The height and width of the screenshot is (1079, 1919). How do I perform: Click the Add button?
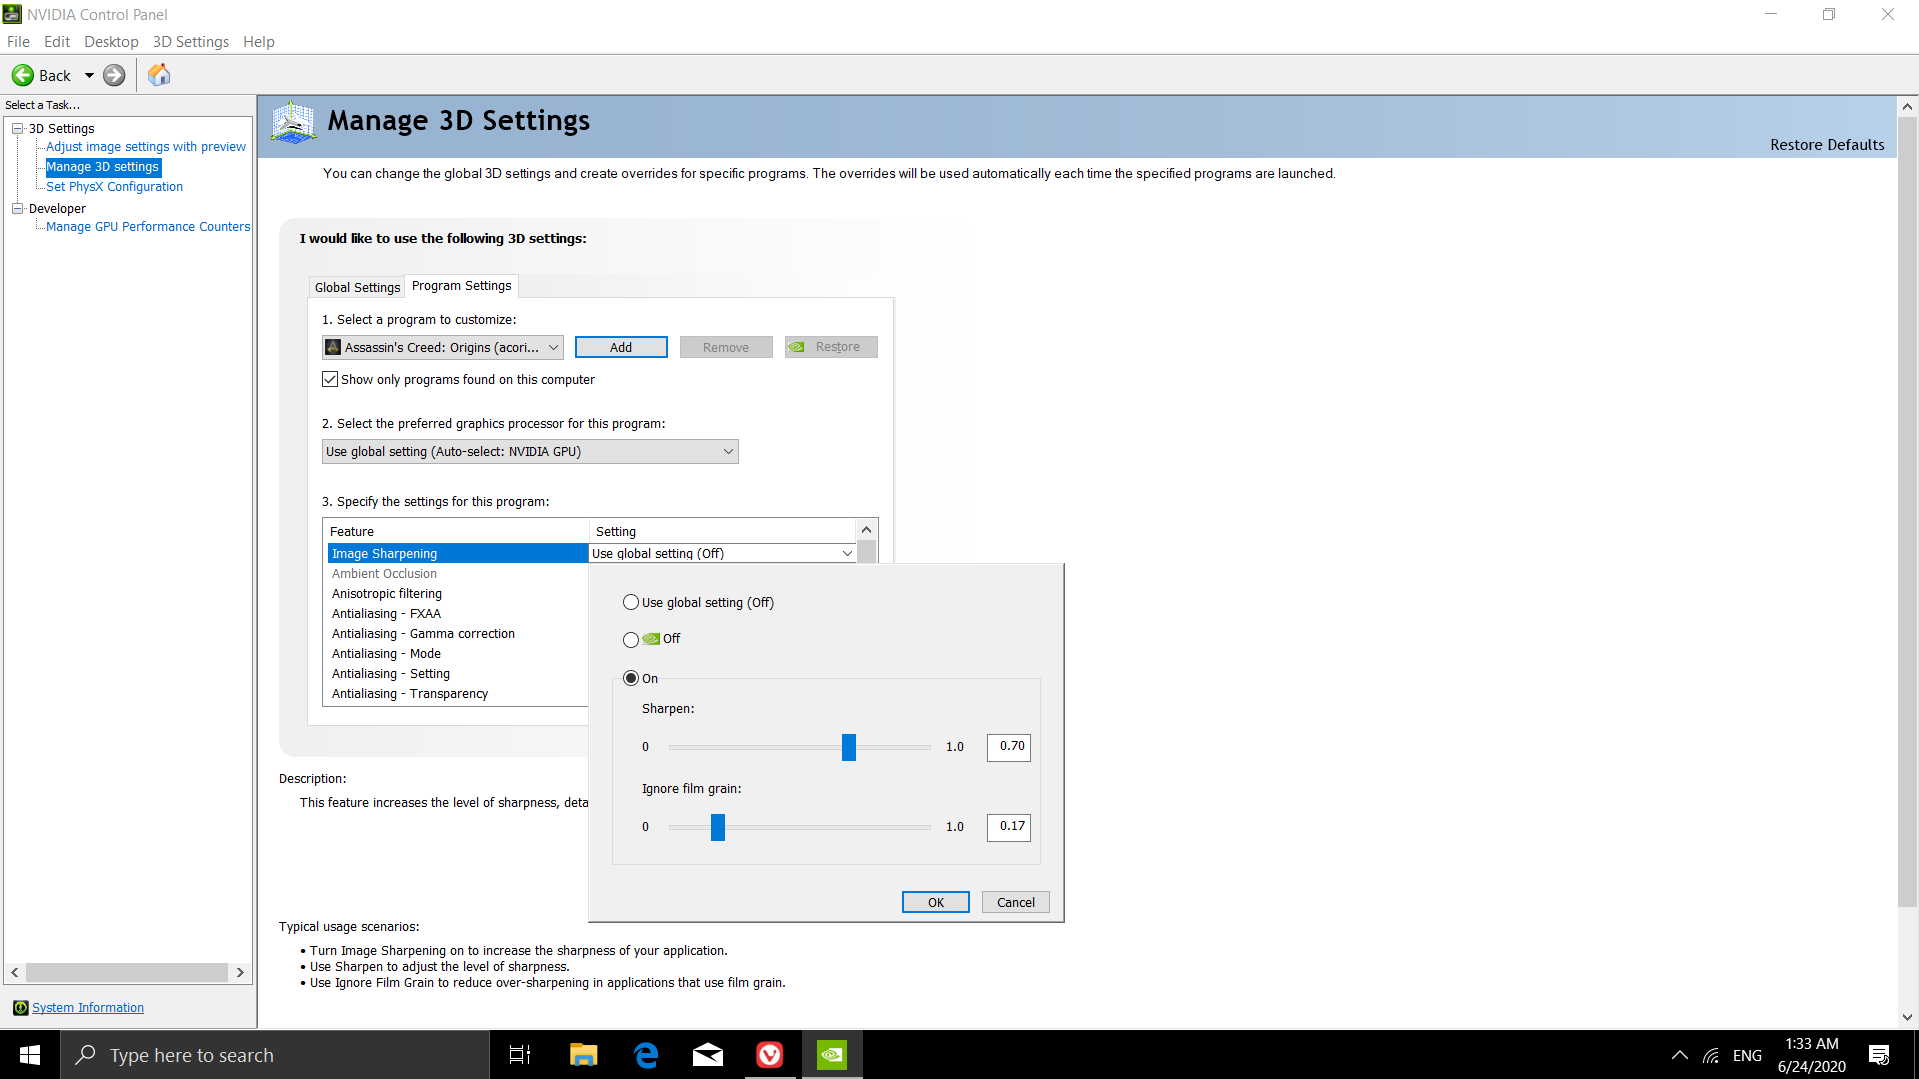pos(620,346)
